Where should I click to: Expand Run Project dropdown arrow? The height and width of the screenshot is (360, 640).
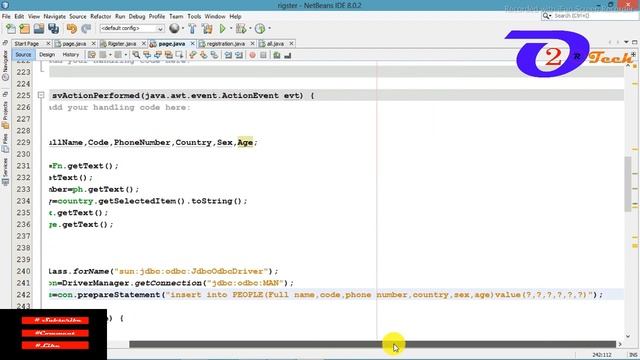231,28
